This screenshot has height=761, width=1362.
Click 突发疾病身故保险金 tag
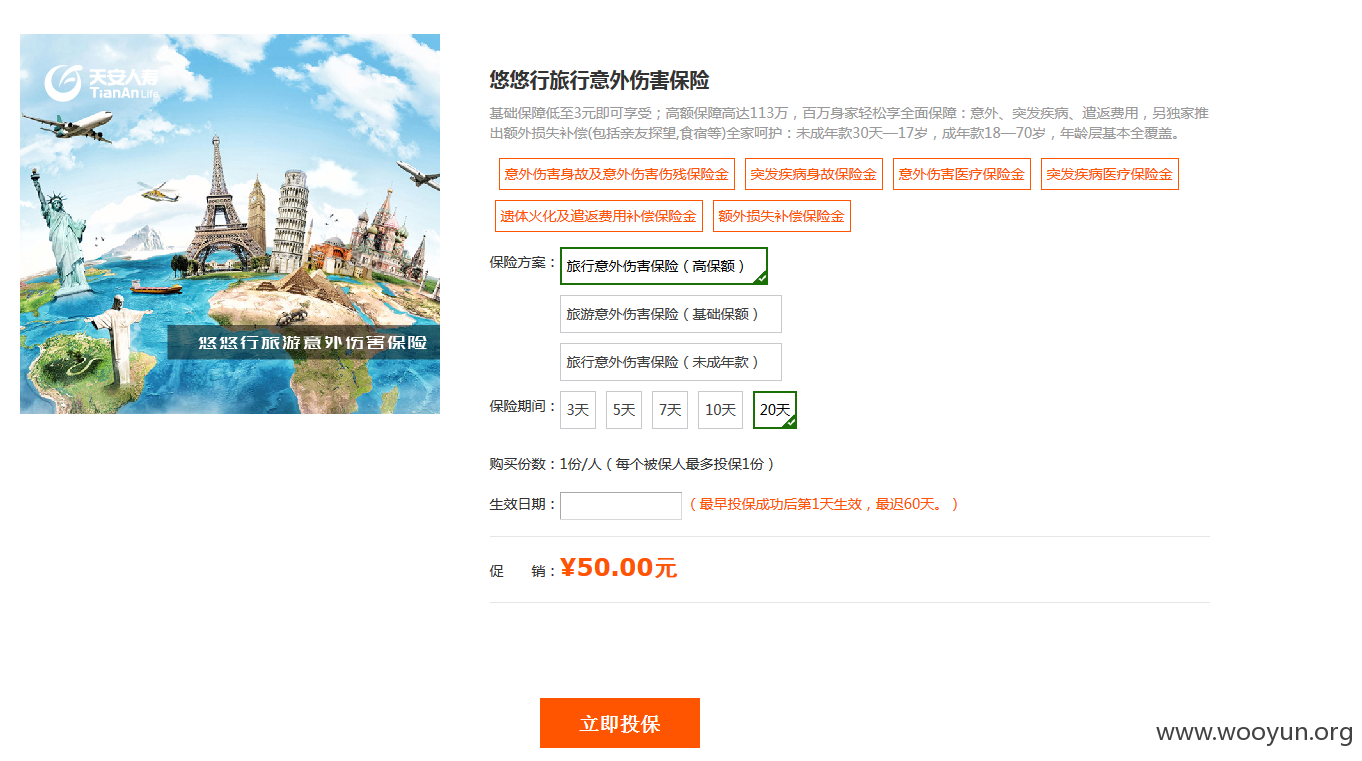click(x=814, y=174)
